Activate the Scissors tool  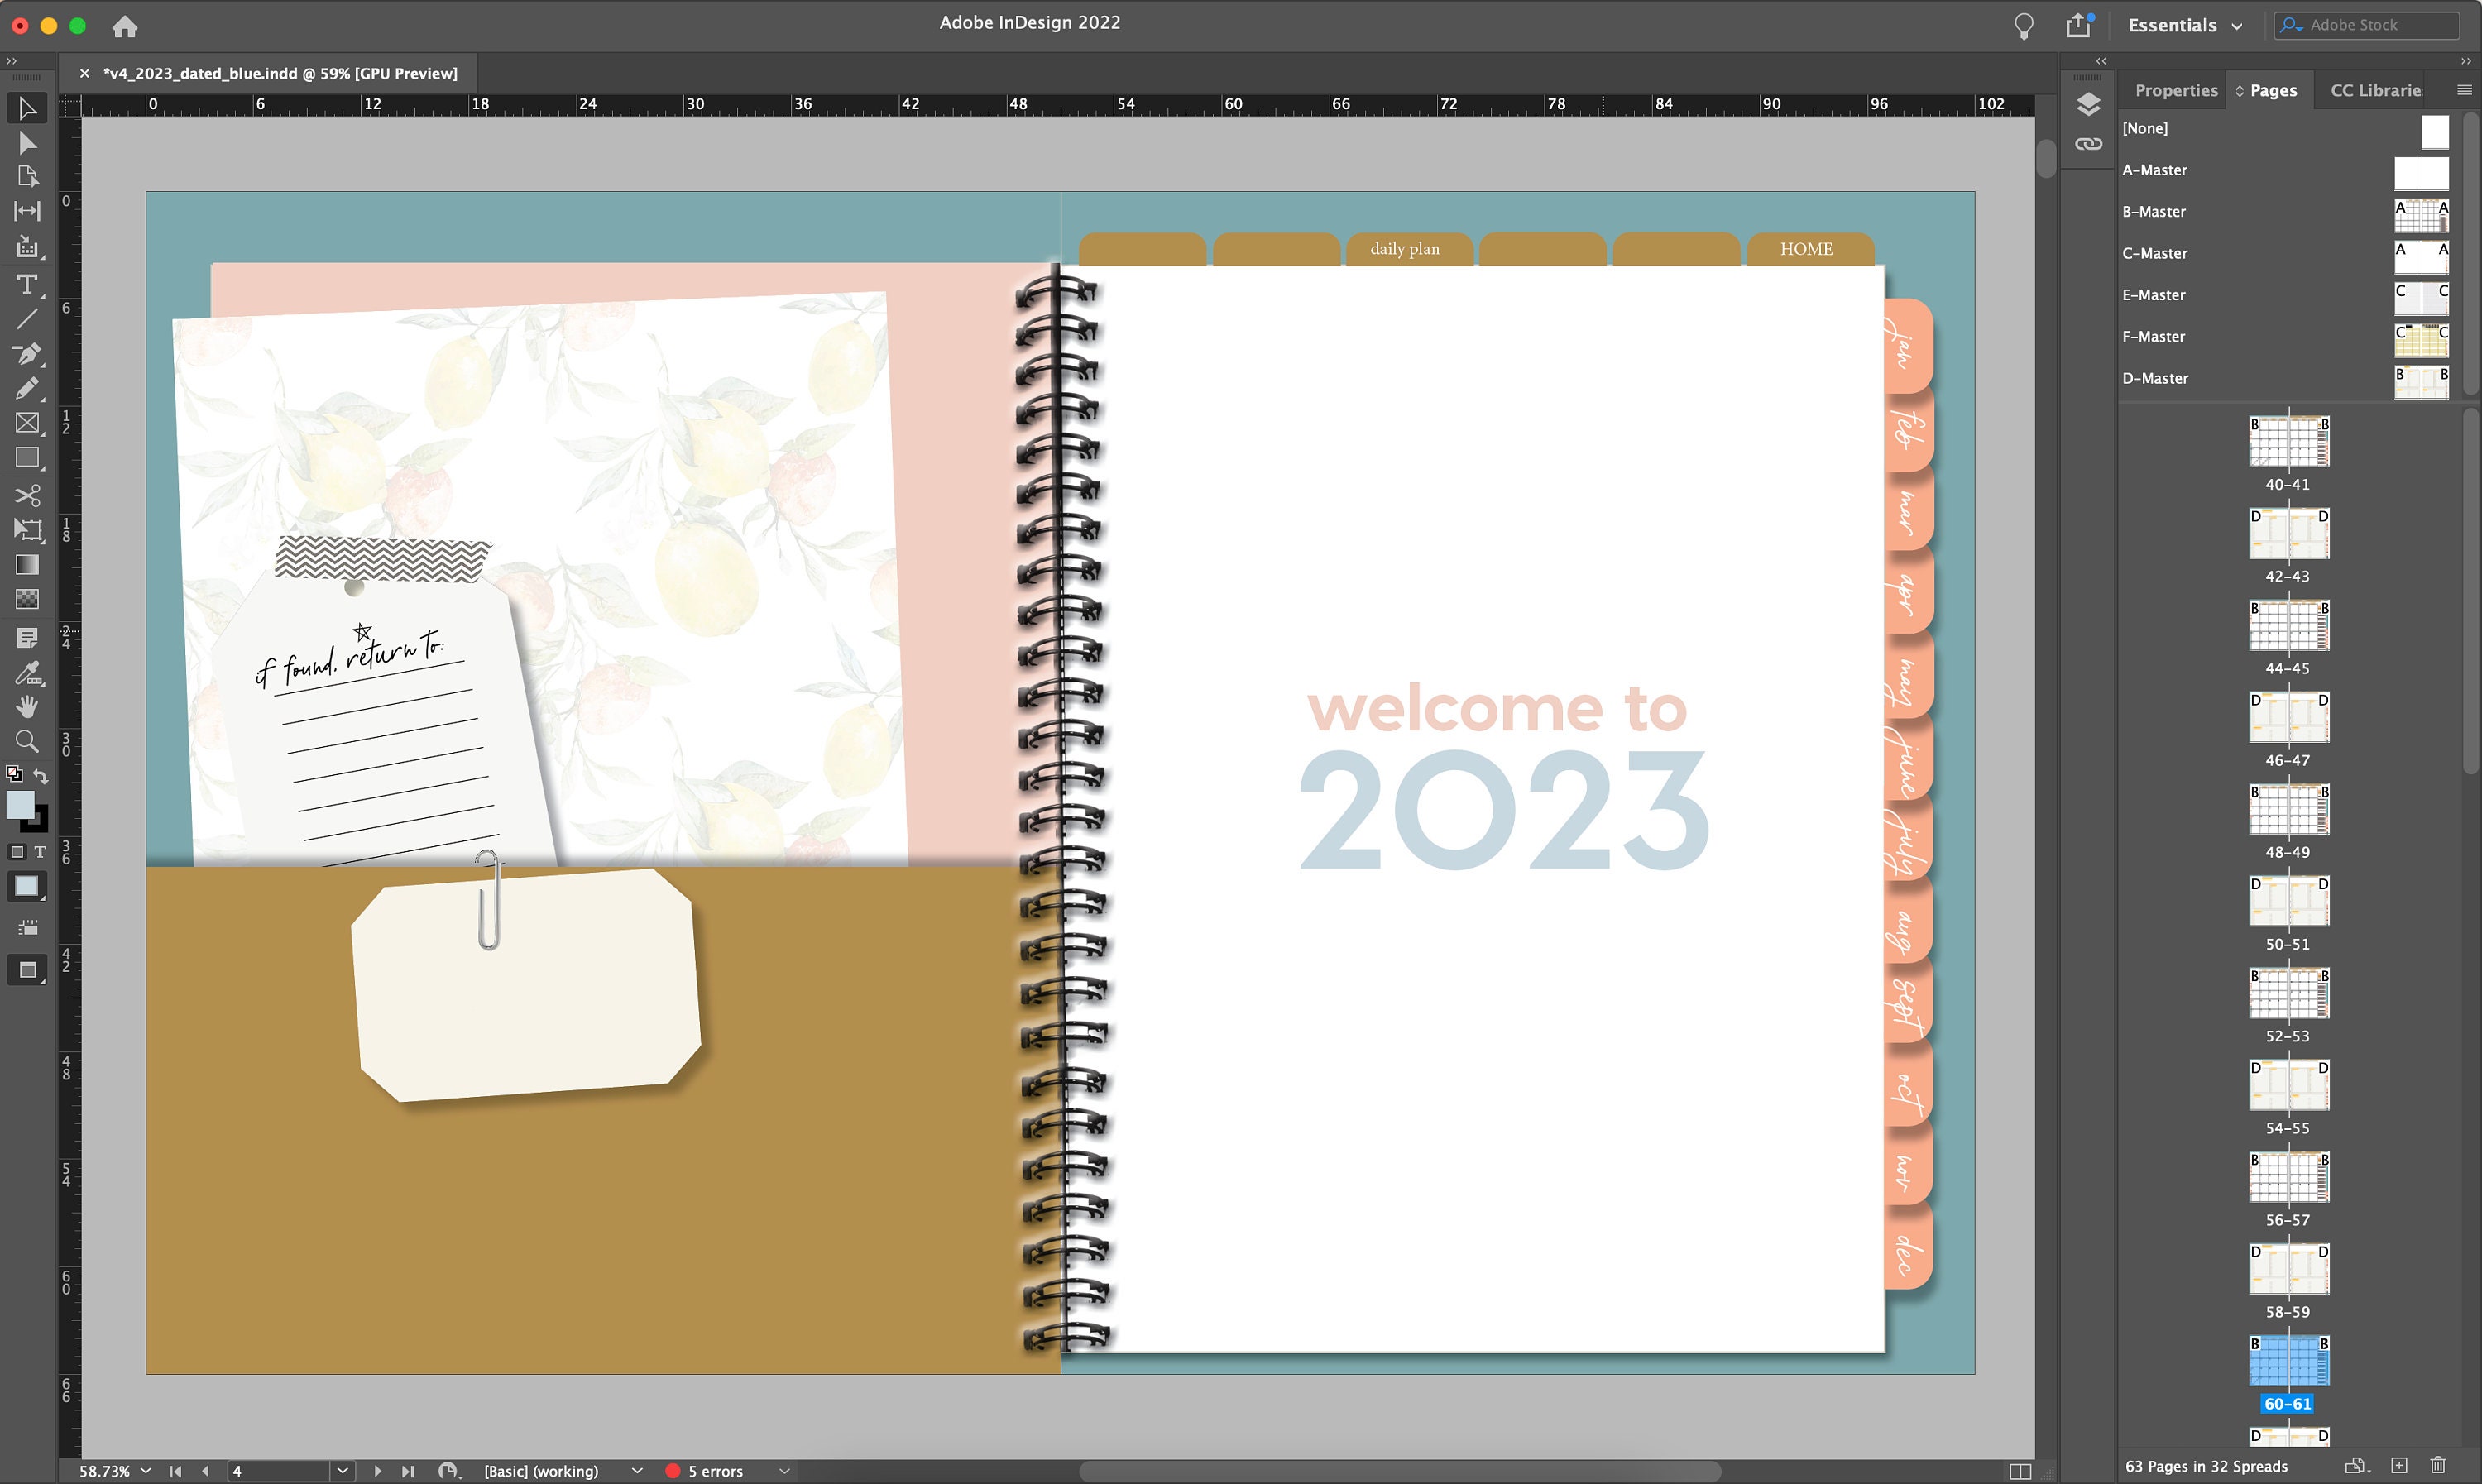pyautogui.click(x=27, y=496)
